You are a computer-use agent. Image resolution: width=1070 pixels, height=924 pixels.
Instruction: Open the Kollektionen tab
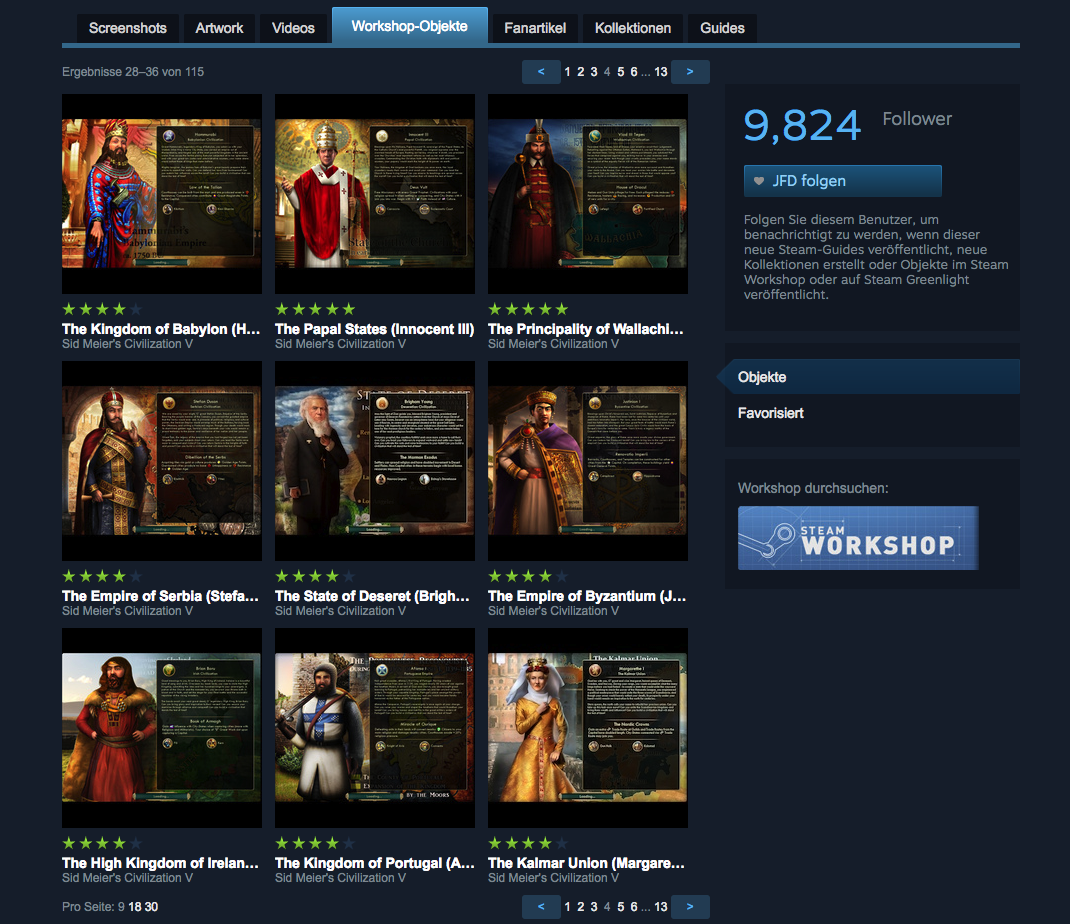coord(633,28)
